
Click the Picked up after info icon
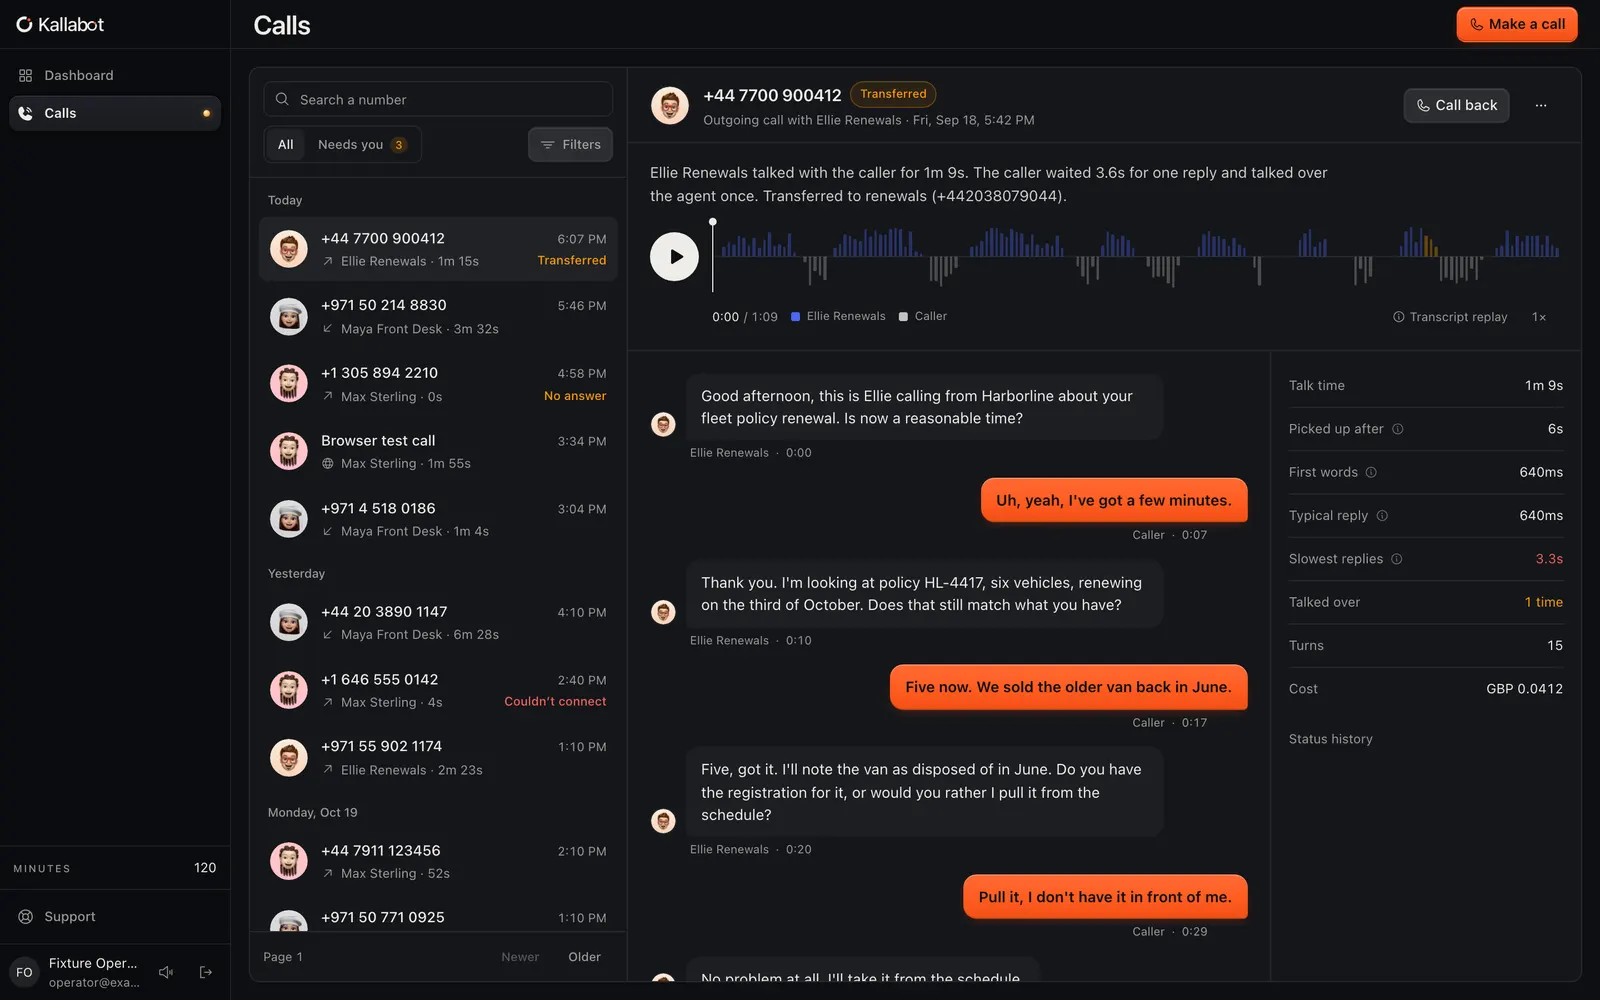[1398, 429]
